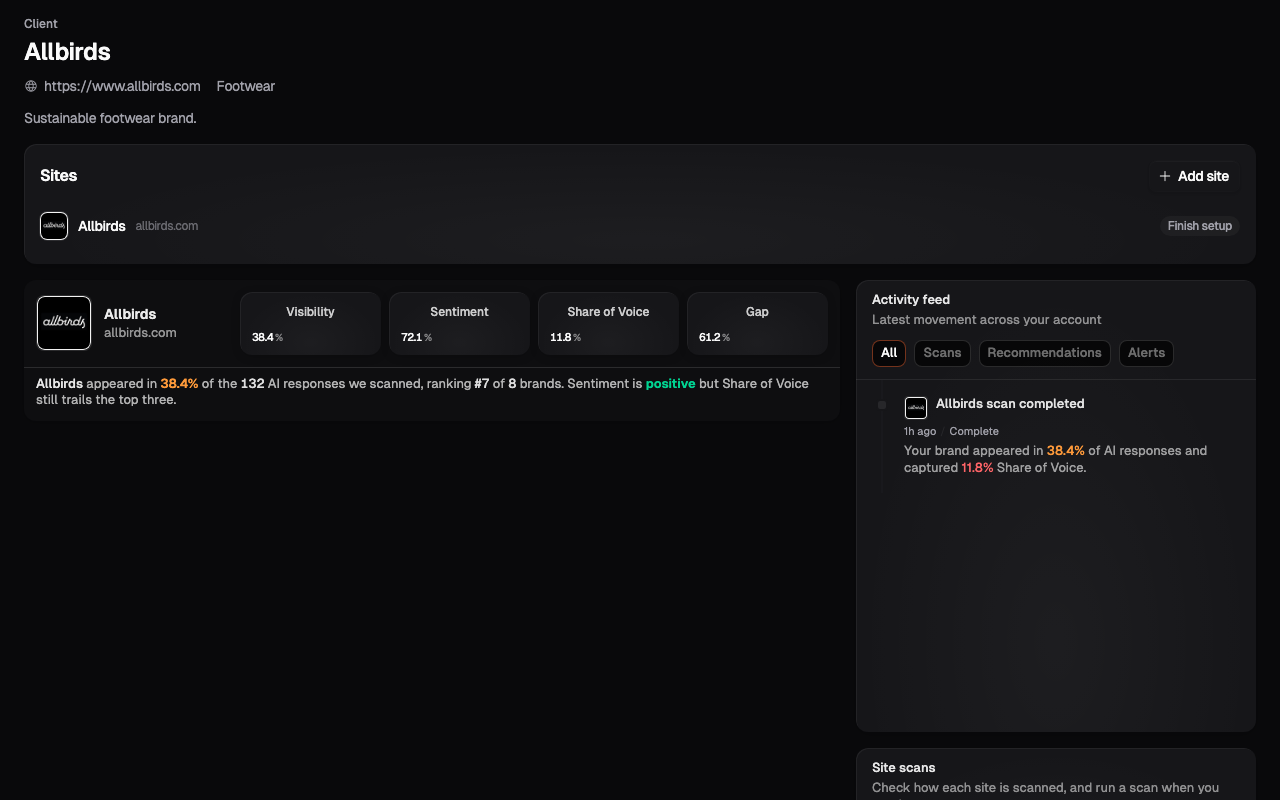This screenshot has width=1280, height=800.
Task: Click the Add site button
Action: point(1194,176)
